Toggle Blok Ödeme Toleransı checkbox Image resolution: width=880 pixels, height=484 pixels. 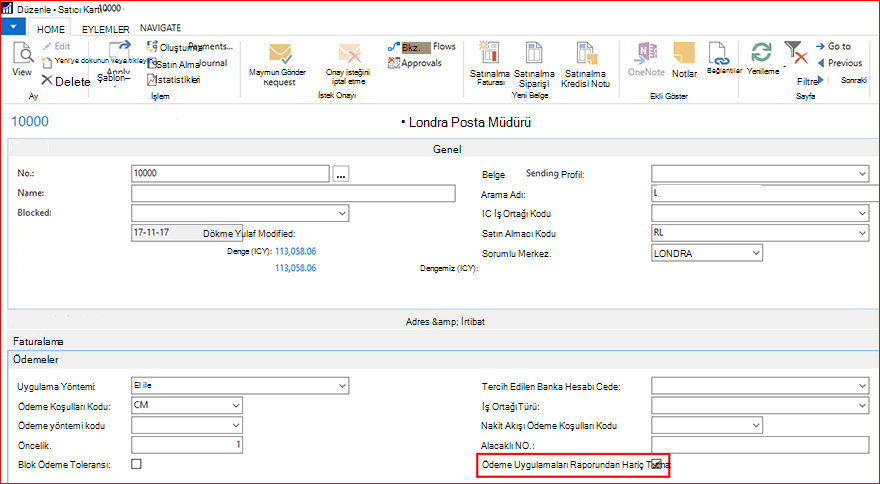click(x=136, y=464)
